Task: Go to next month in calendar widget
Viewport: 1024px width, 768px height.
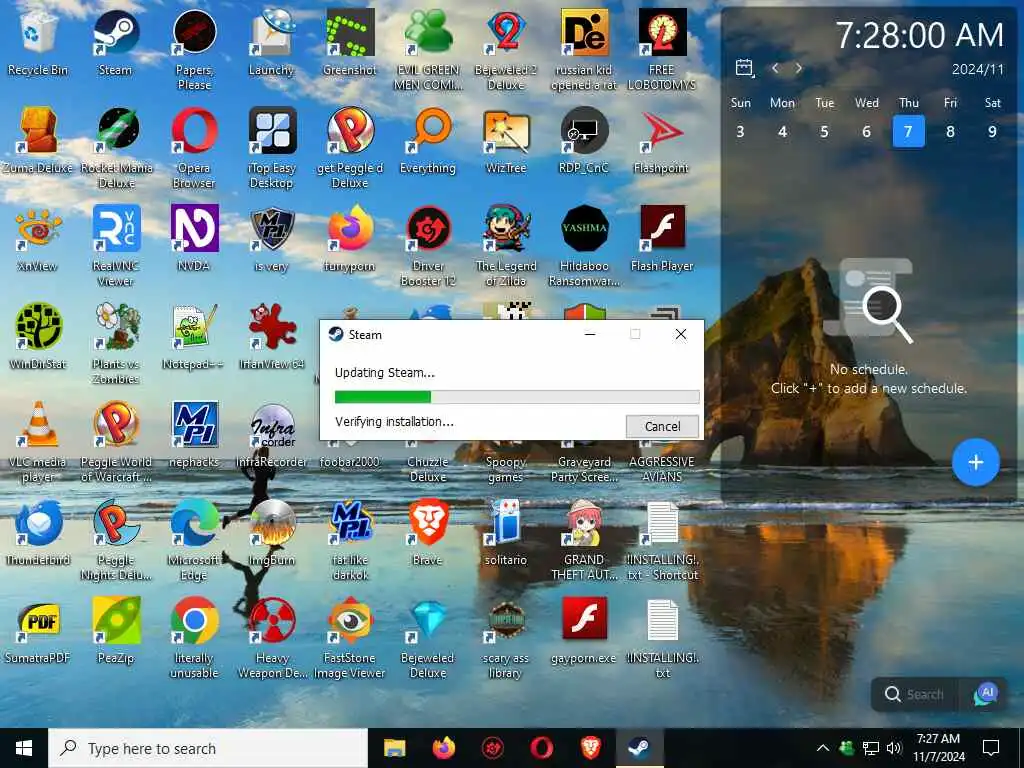Action: (x=798, y=68)
